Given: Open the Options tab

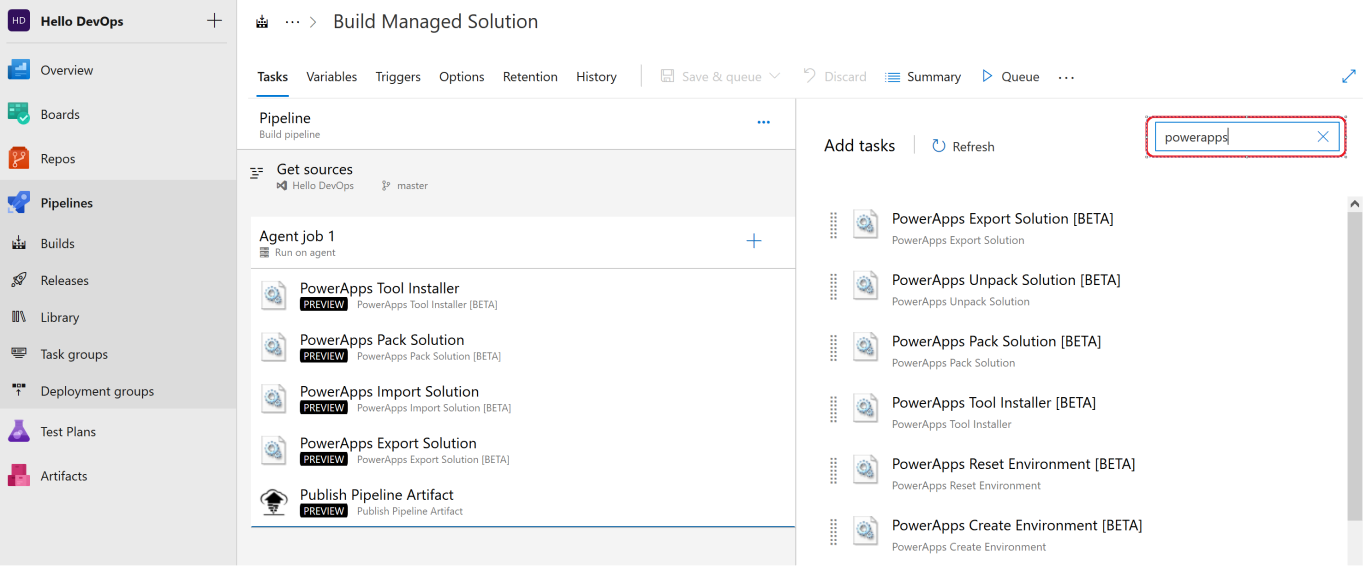Looking at the screenshot, I should 462,77.
